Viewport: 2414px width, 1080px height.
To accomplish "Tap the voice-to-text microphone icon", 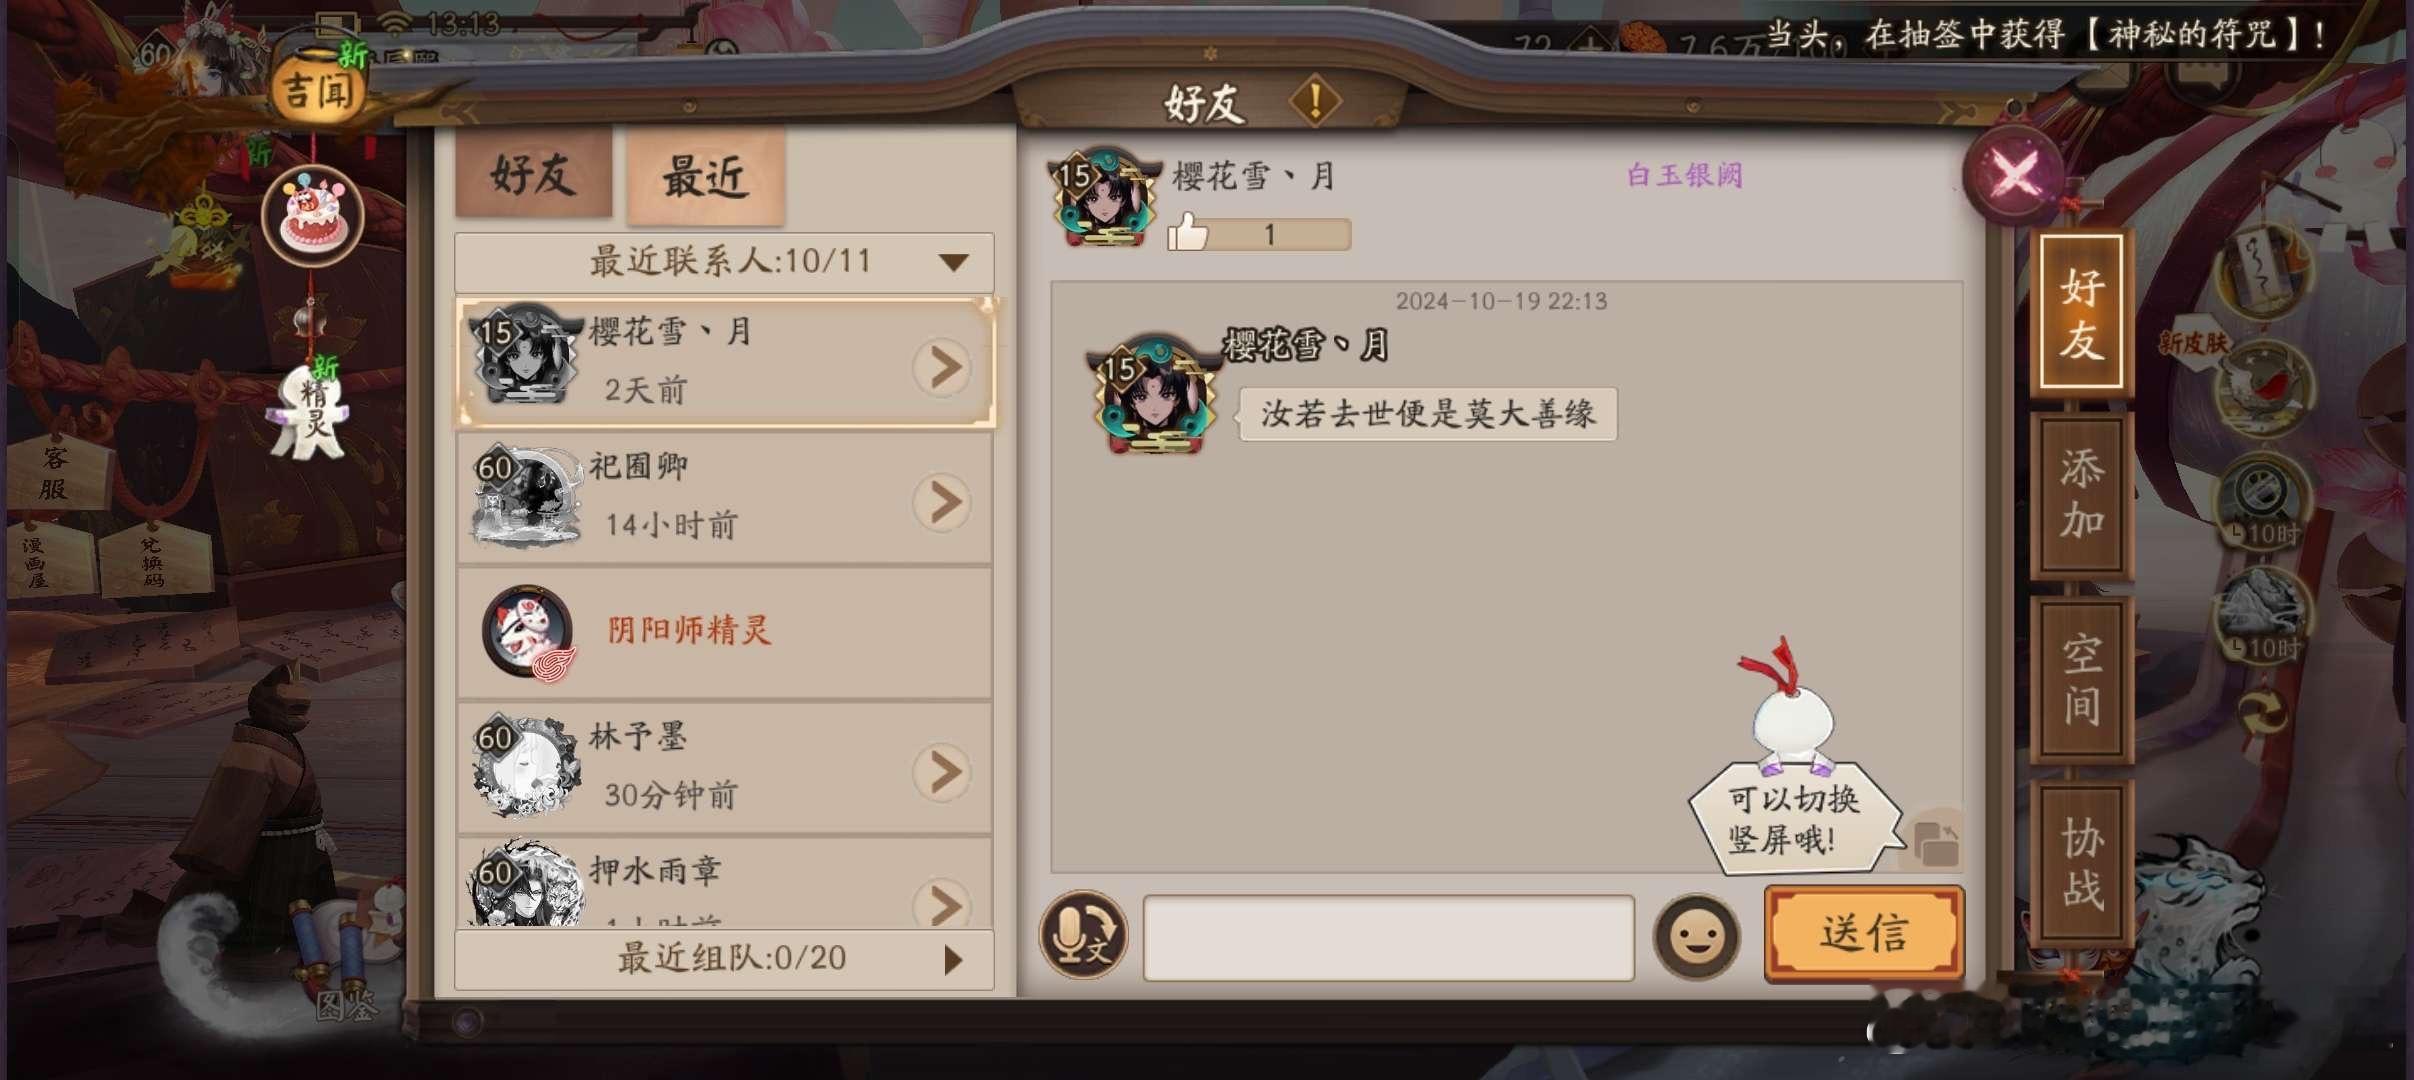I will [1083, 935].
